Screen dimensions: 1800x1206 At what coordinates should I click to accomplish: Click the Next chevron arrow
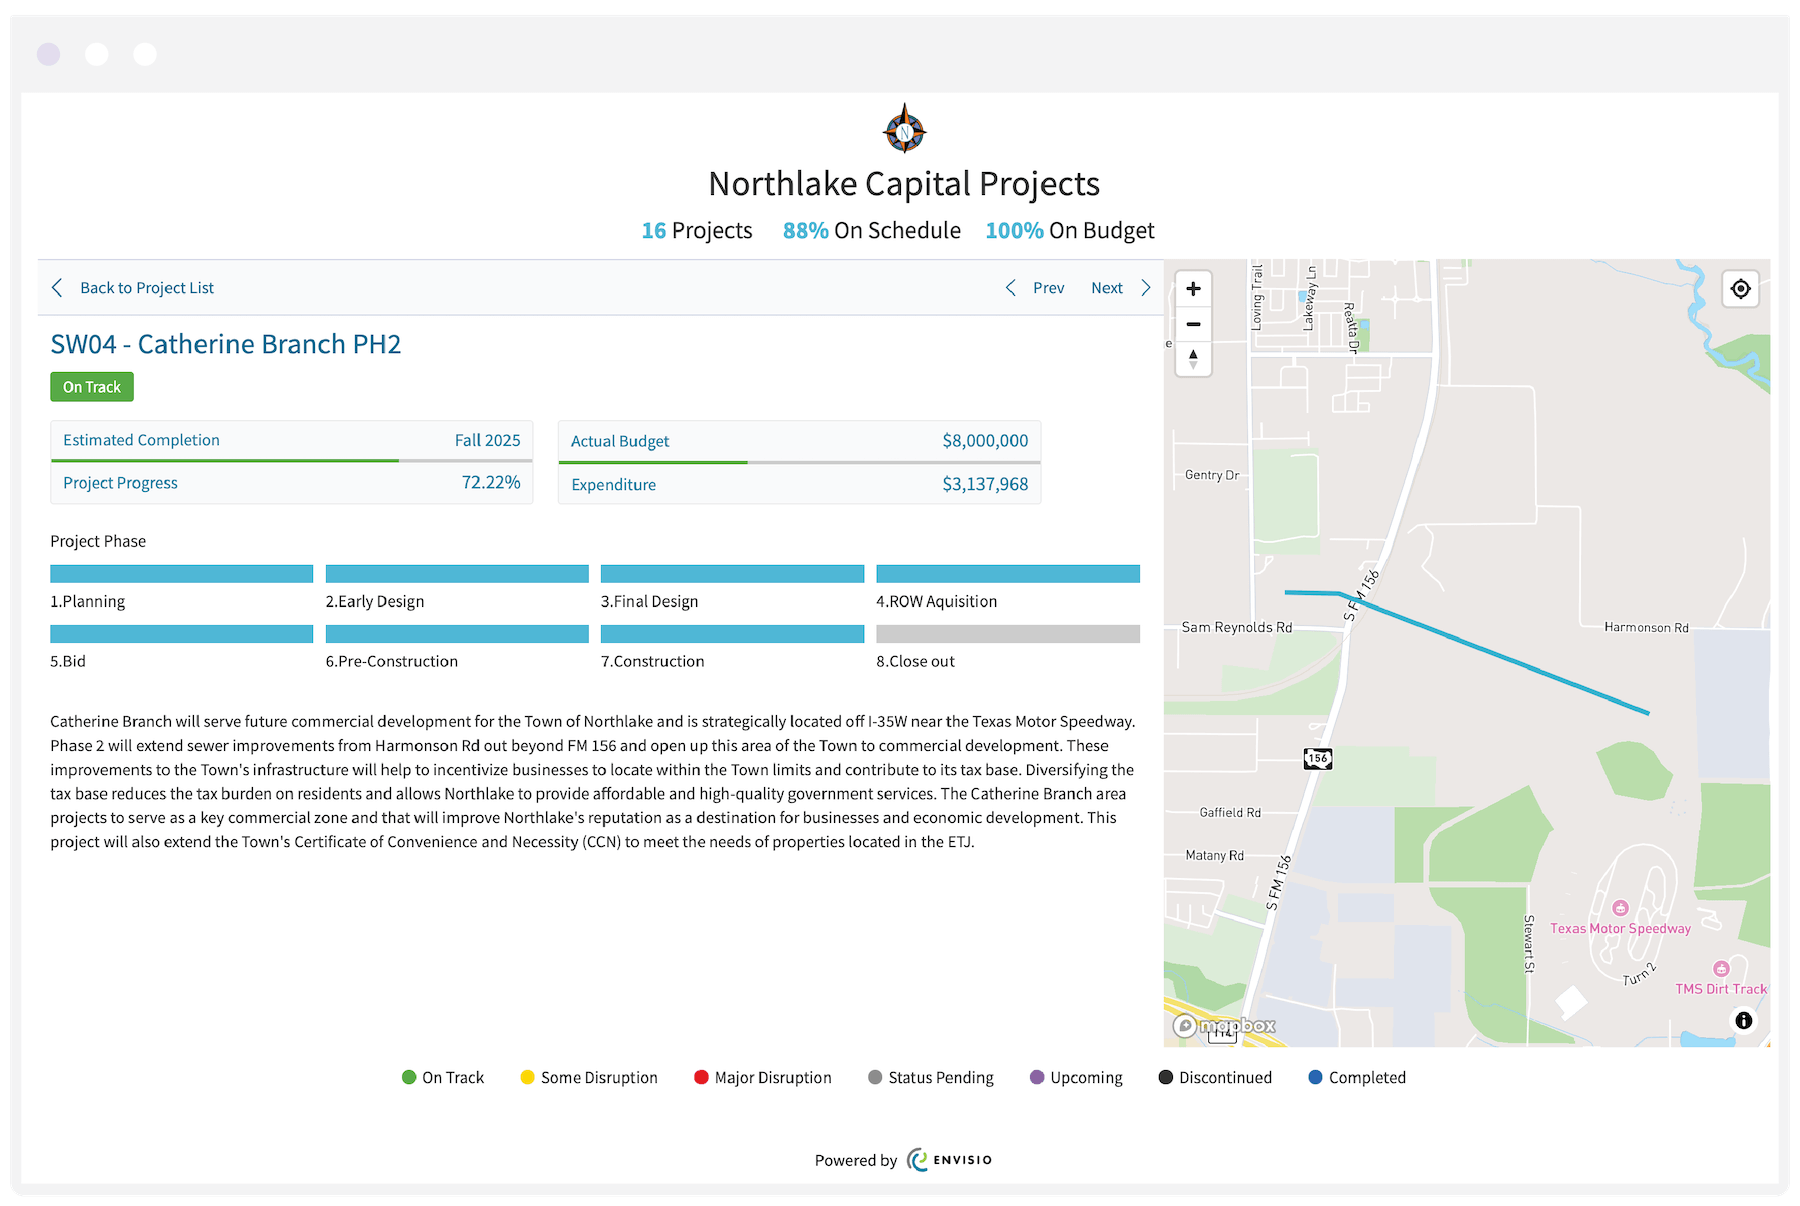pos(1146,288)
